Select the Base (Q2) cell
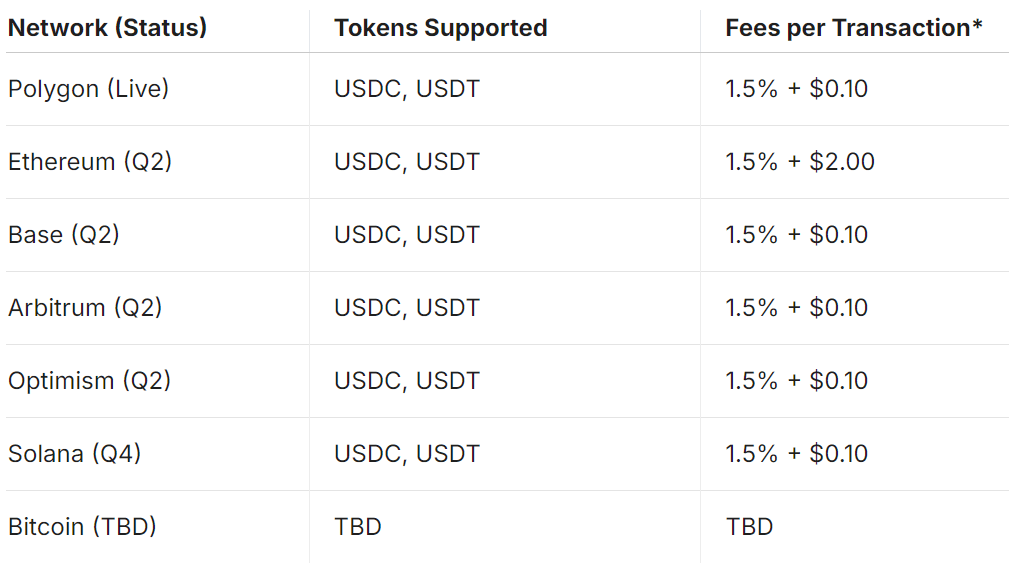This screenshot has width=1009, height=579. pos(64,235)
